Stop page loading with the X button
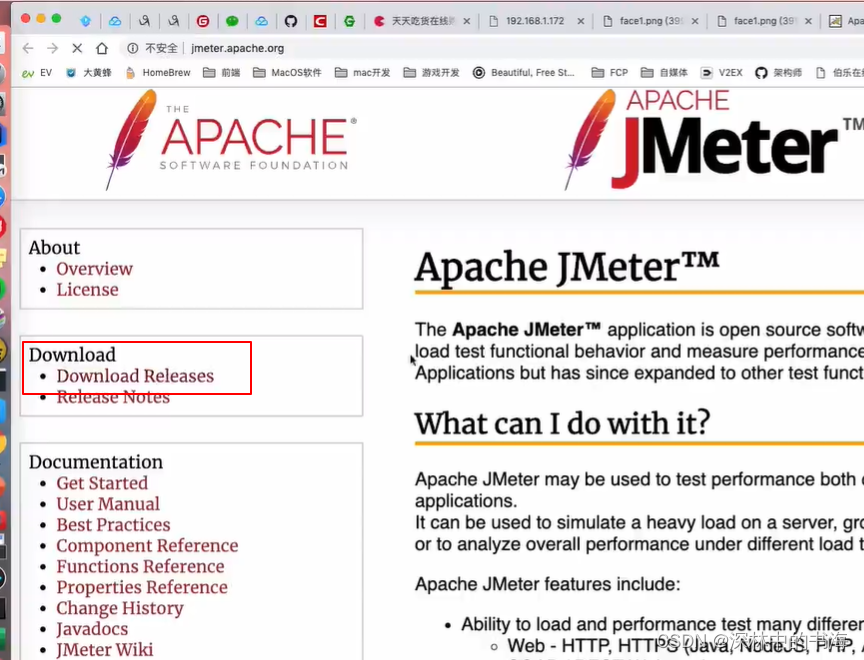This screenshot has width=864, height=660. tap(77, 48)
